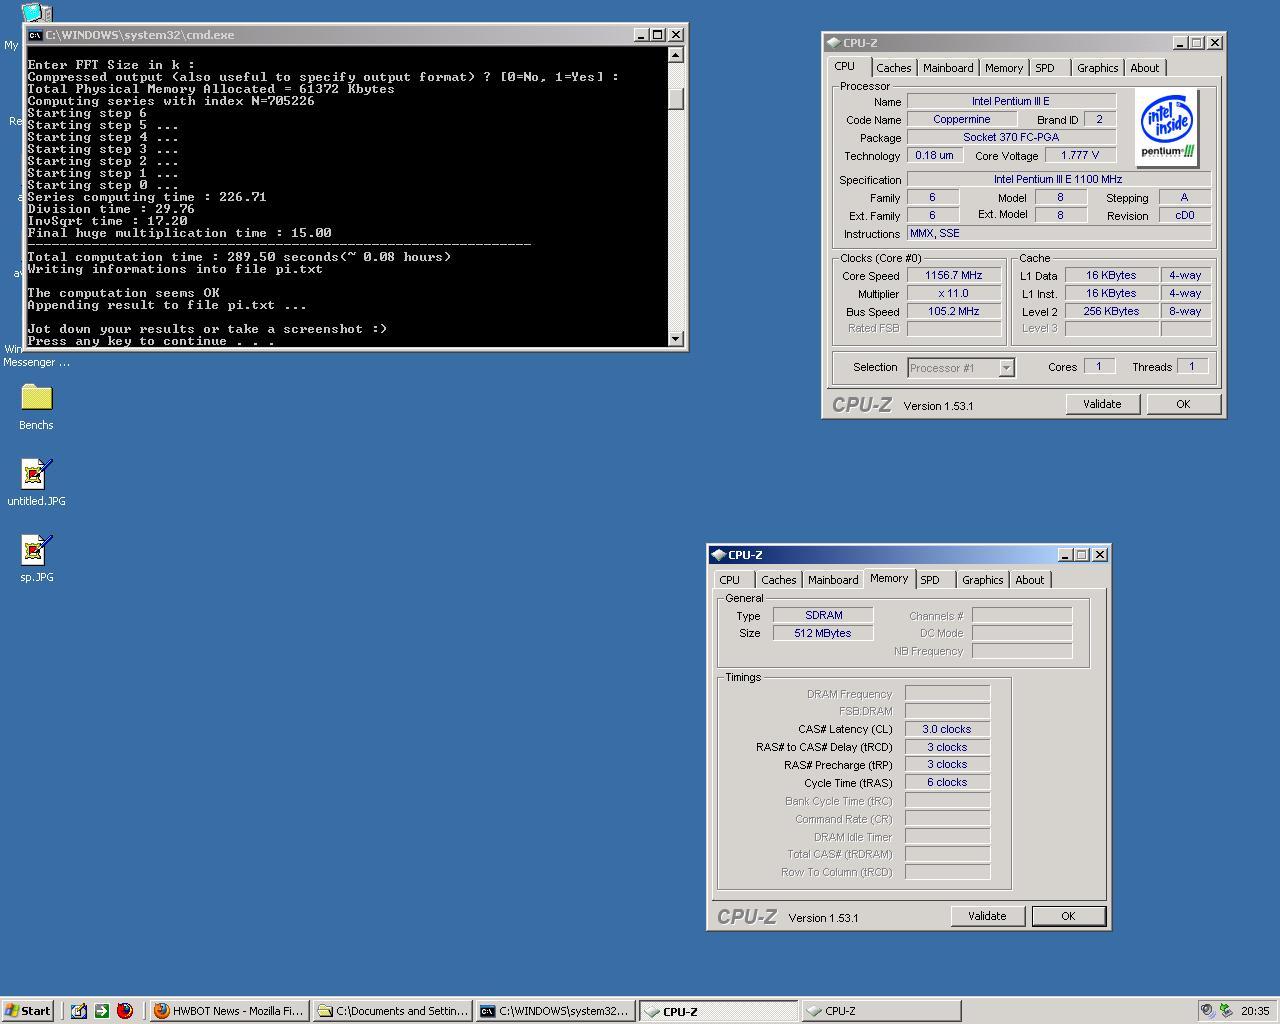The image size is (1280, 1024).
Task: Click CPU-Z title icon in Memory window
Action: (x=718, y=555)
